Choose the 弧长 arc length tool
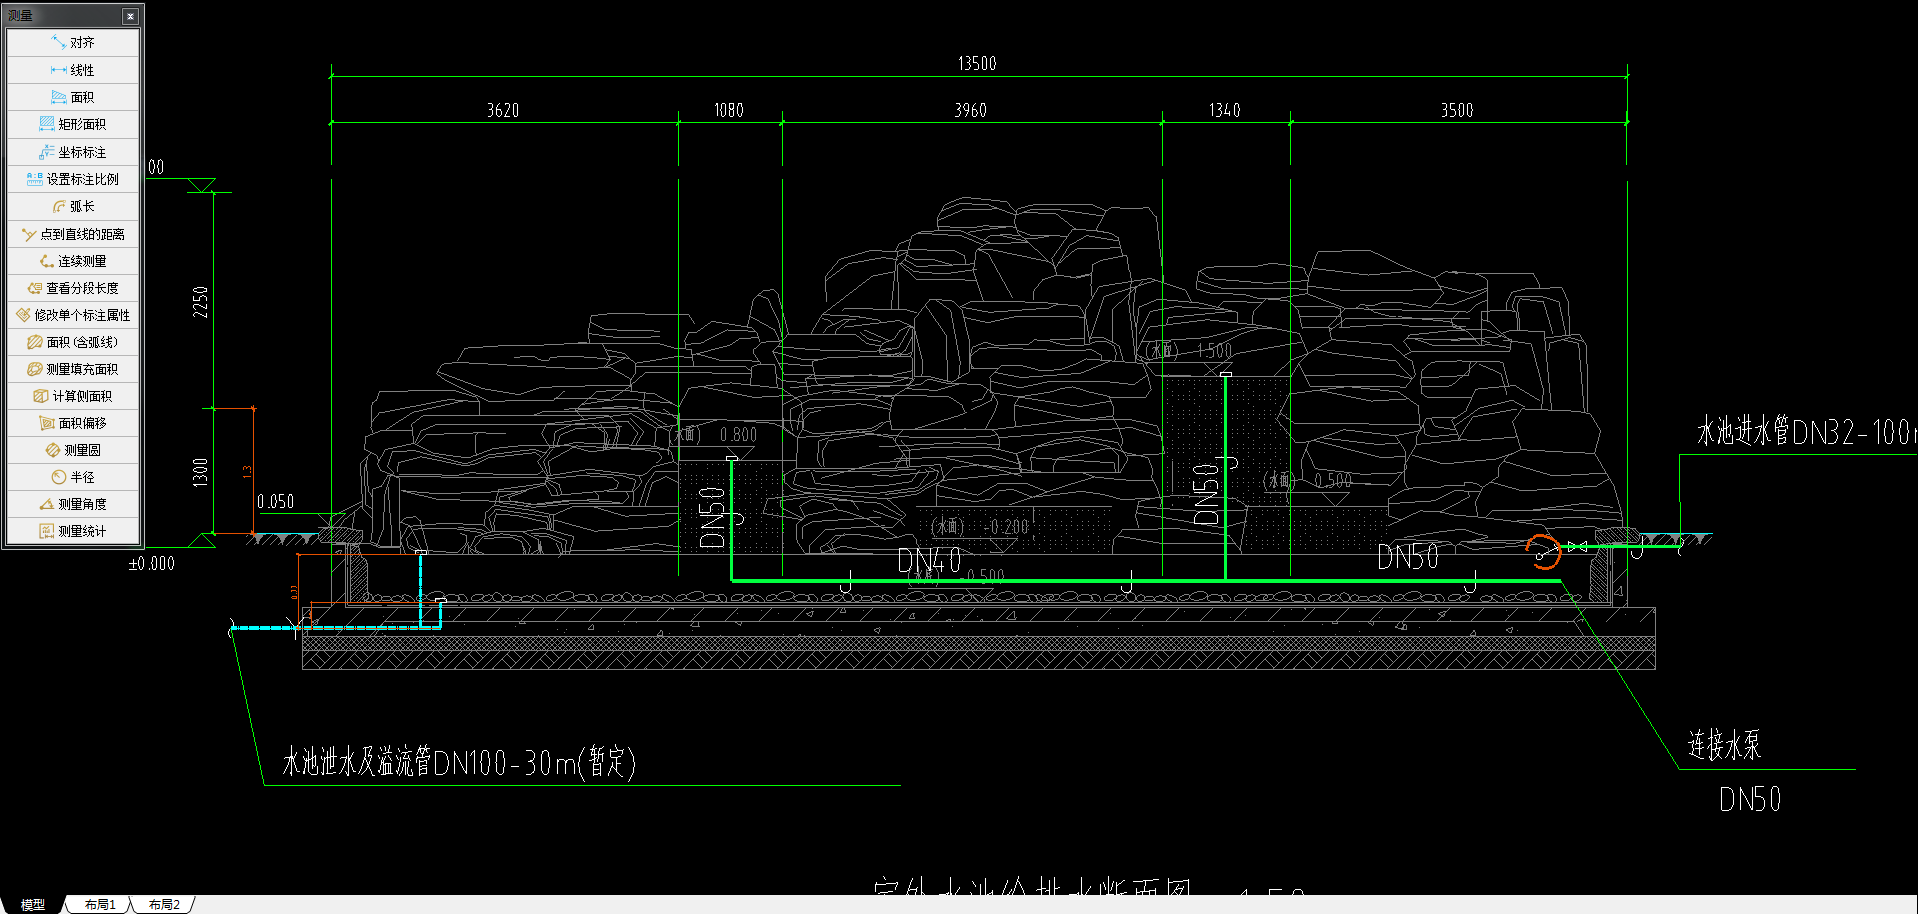The image size is (1918, 914). (73, 206)
